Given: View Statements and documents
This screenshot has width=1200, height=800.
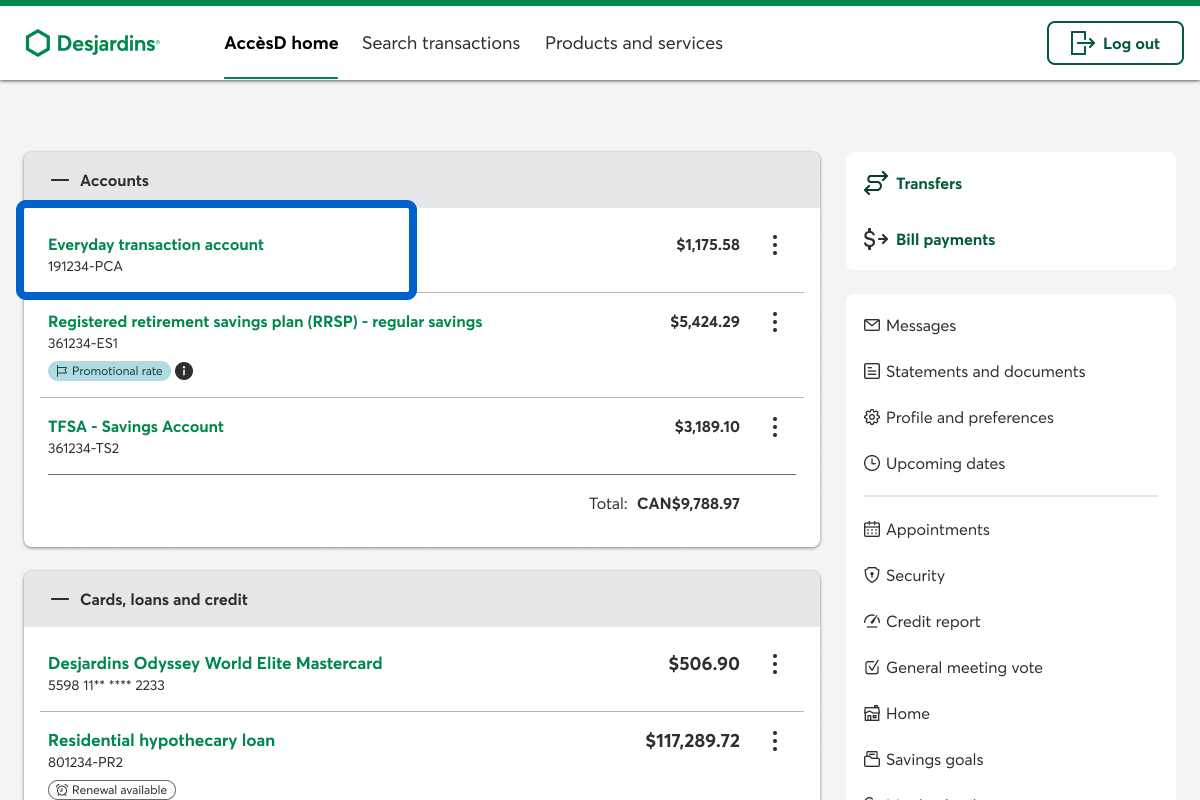Looking at the screenshot, I should pyautogui.click(x=985, y=372).
